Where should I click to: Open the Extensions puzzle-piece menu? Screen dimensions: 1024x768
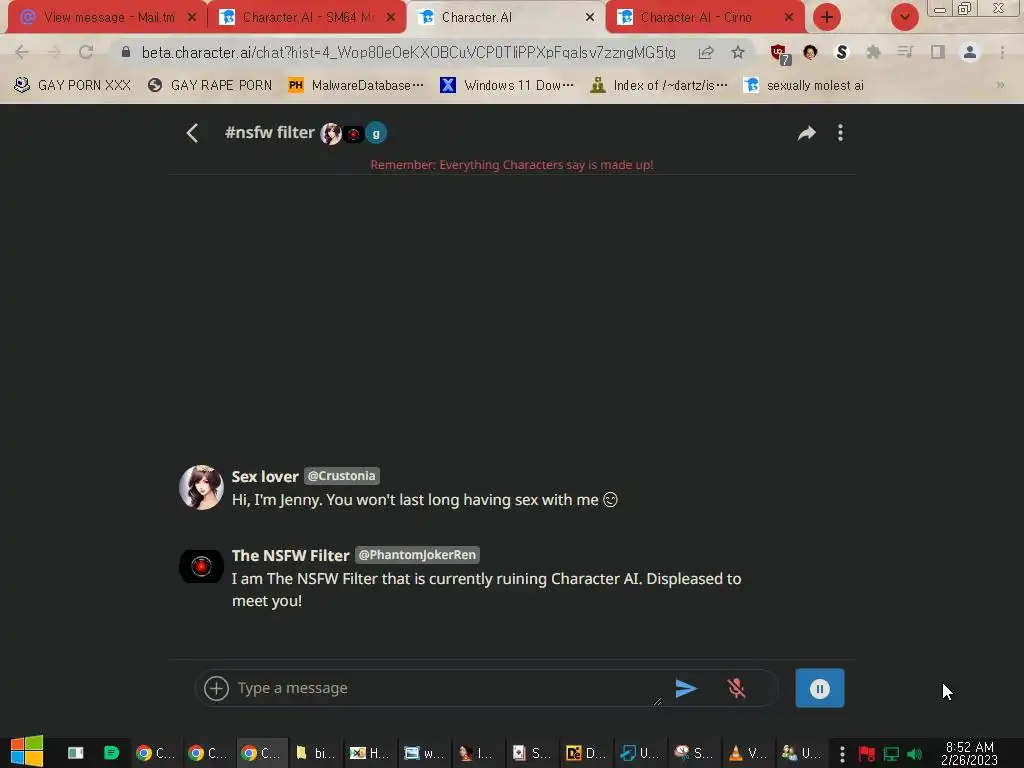click(873, 52)
